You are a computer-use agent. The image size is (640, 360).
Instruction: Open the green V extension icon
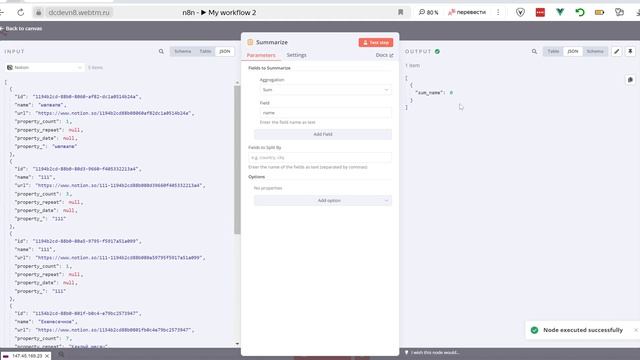(560, 13)
